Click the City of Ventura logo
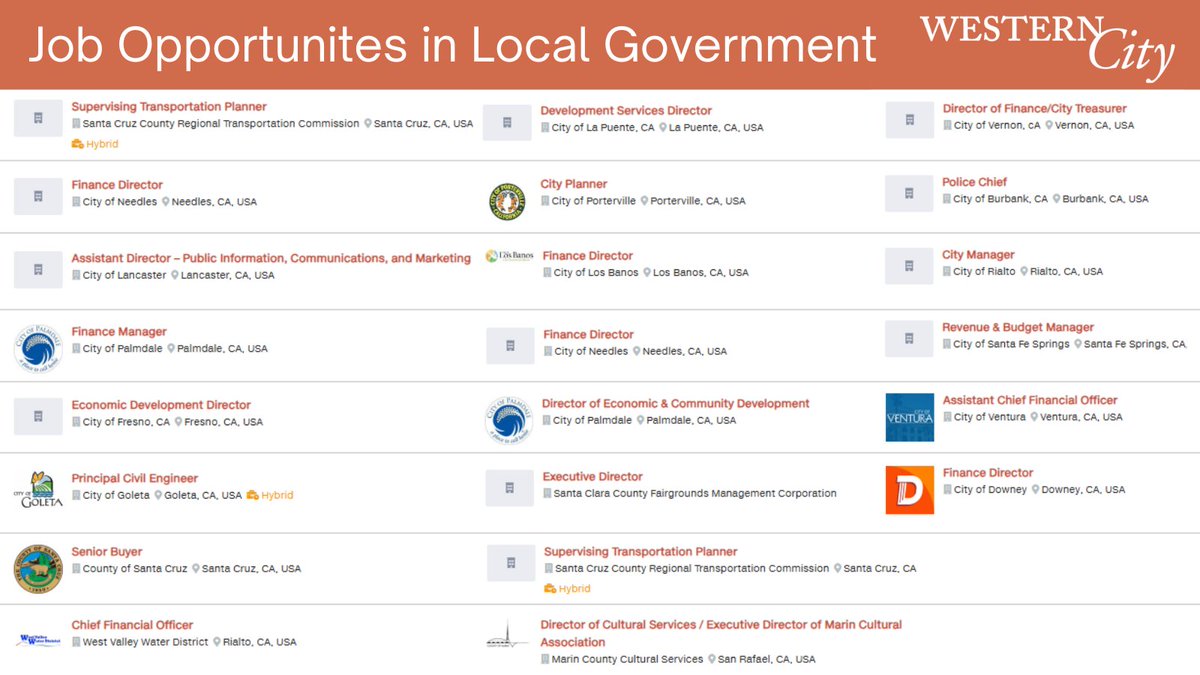This screenshot has height=675, width=1200. (910, 417)
